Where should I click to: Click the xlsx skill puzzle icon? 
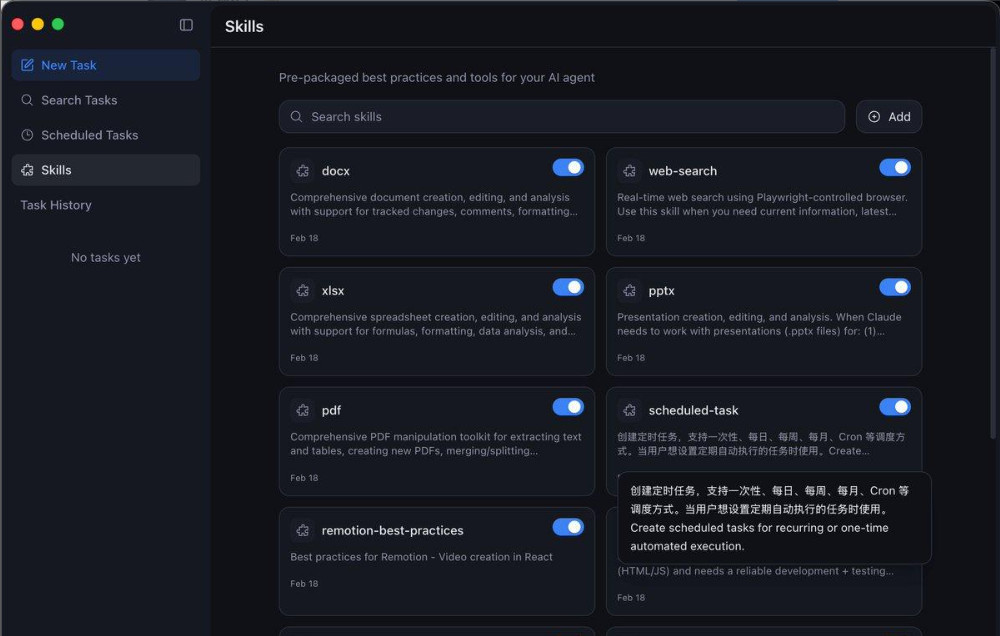(302, 291)
